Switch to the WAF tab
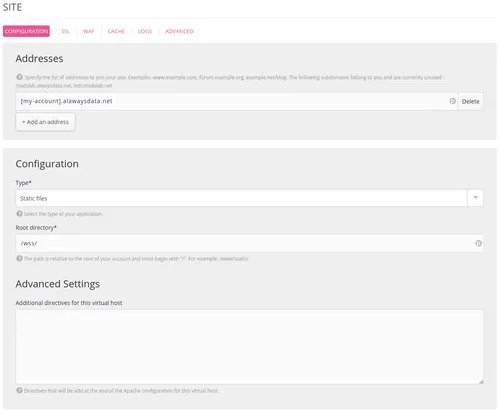 point(88,31)
